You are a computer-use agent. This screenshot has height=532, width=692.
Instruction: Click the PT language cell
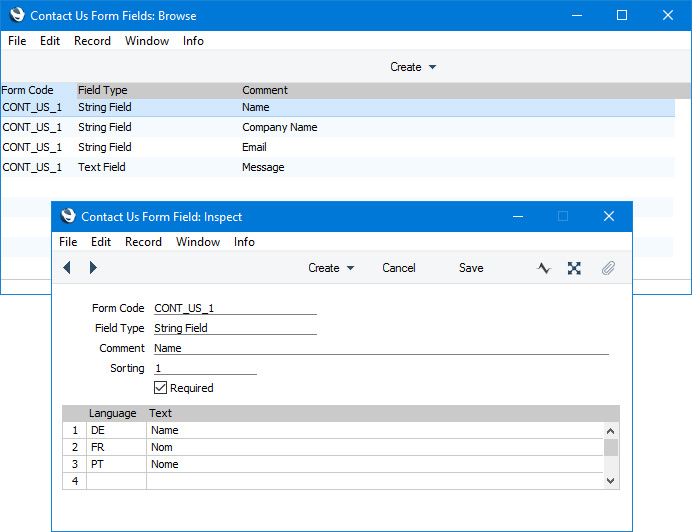tap(117, 464)
